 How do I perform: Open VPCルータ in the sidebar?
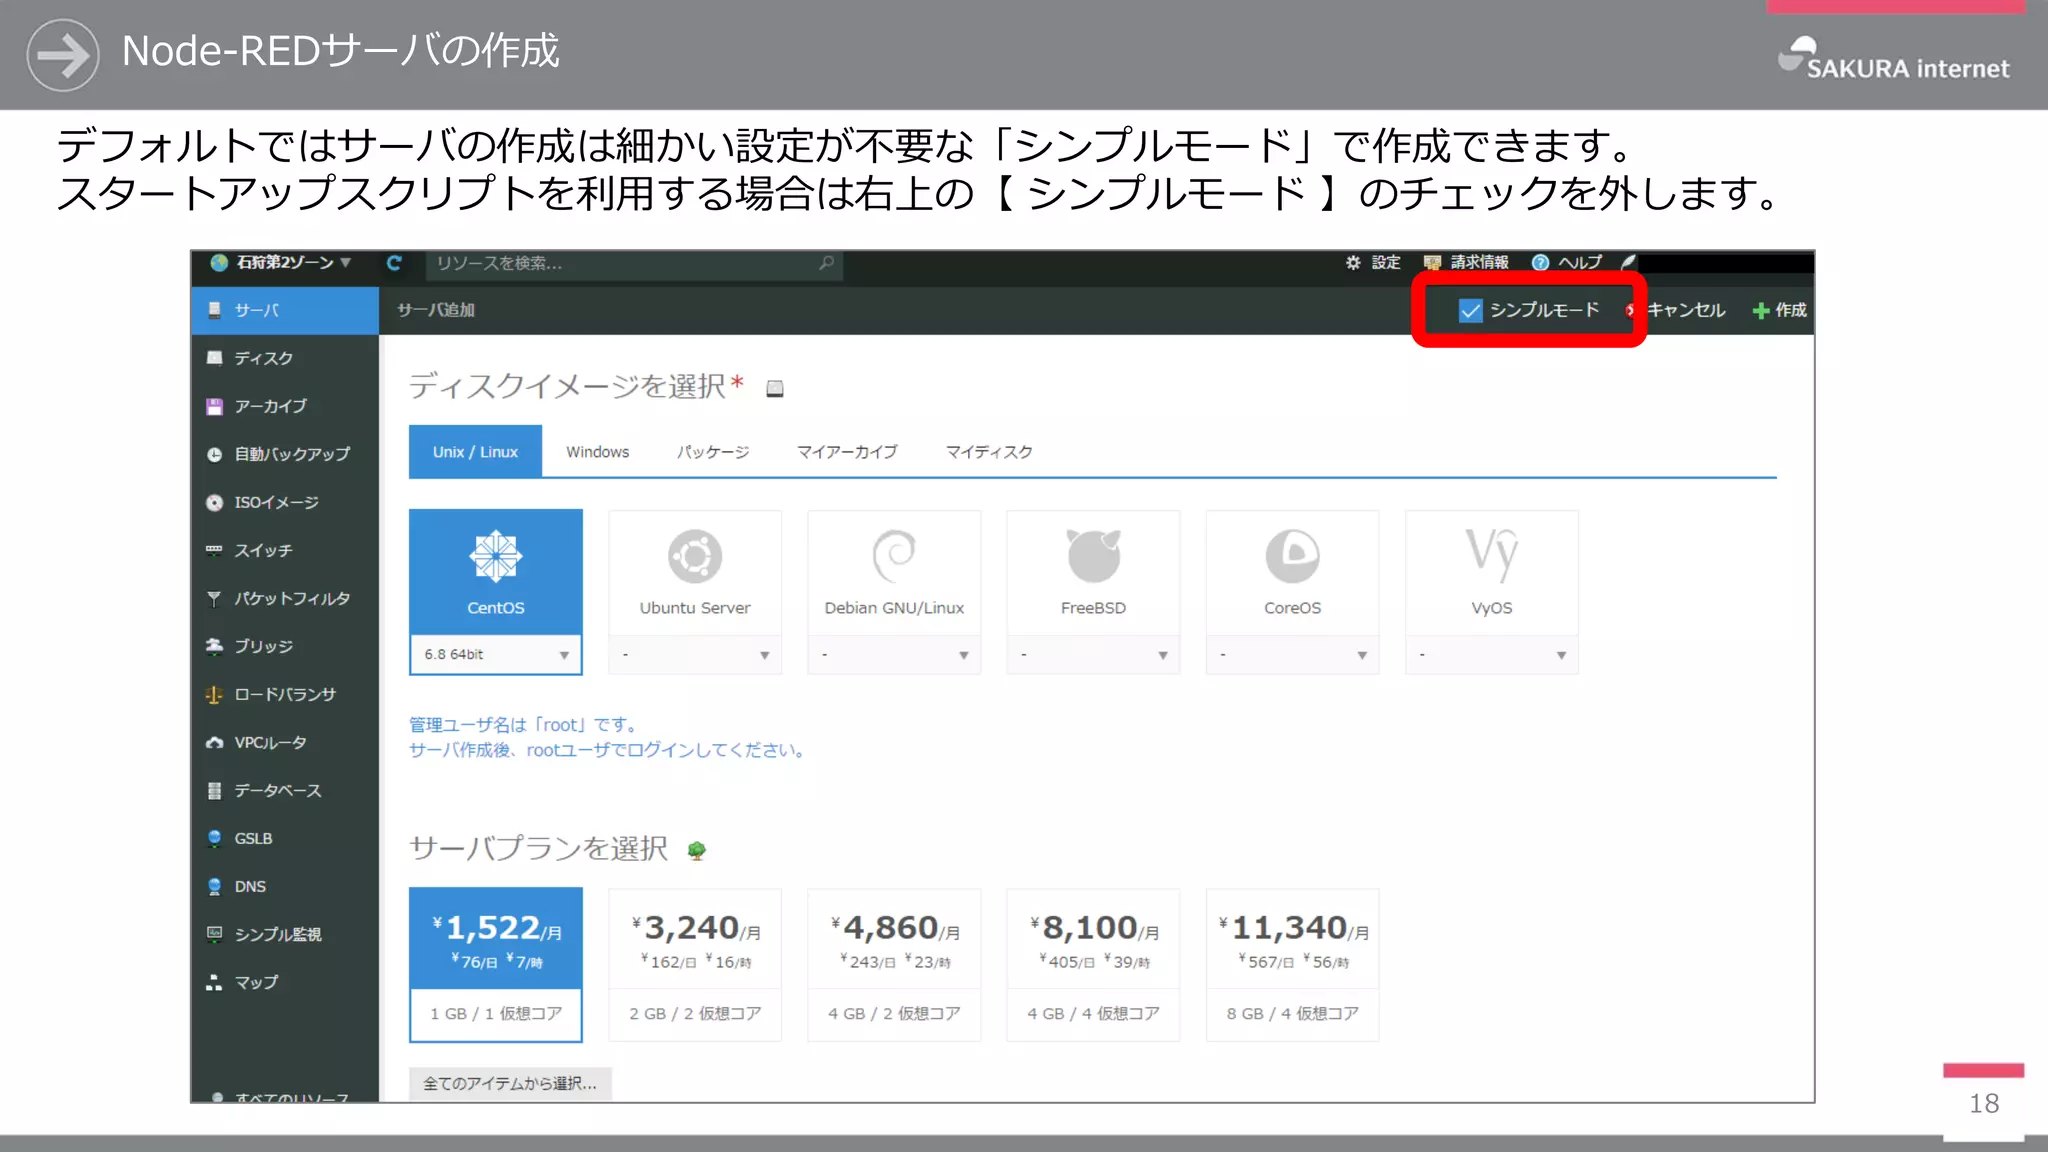point(285,742)
